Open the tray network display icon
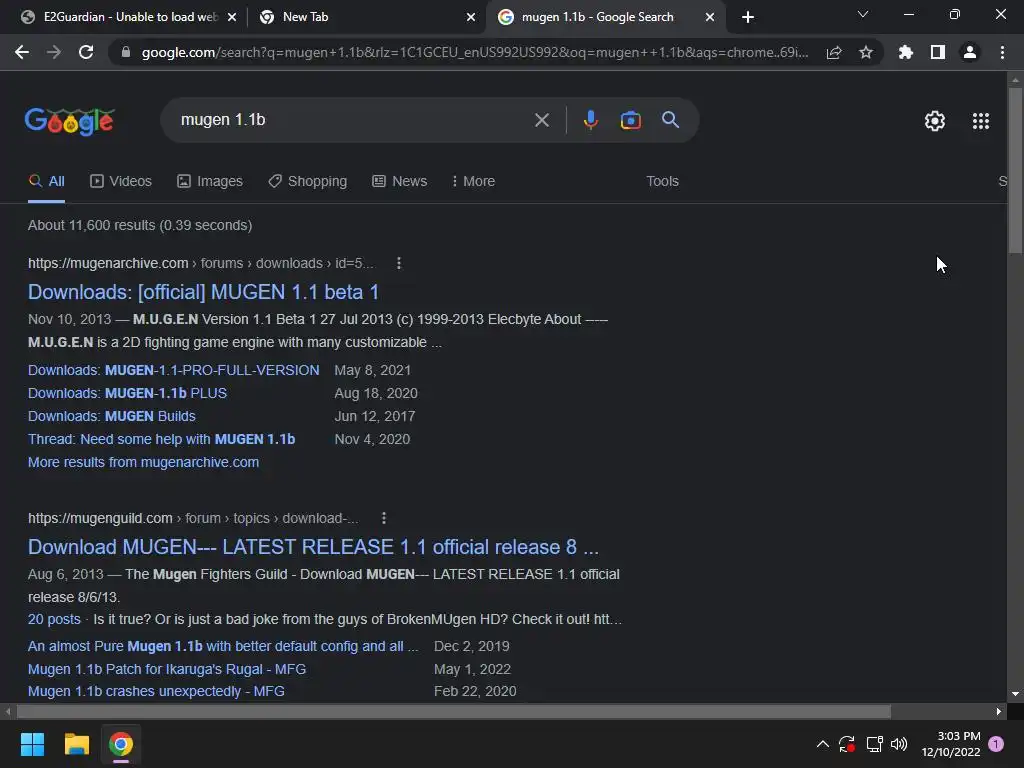 874,744
